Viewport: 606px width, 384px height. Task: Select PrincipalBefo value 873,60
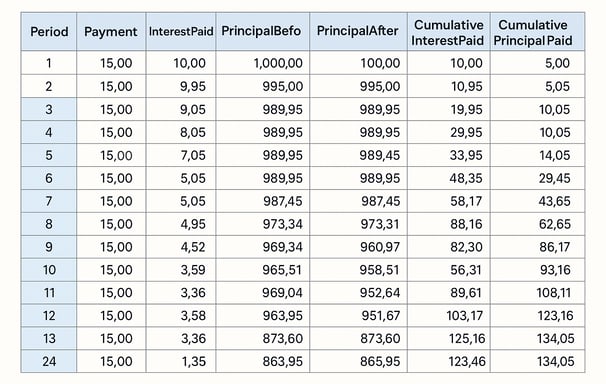[x=262, y=338]
